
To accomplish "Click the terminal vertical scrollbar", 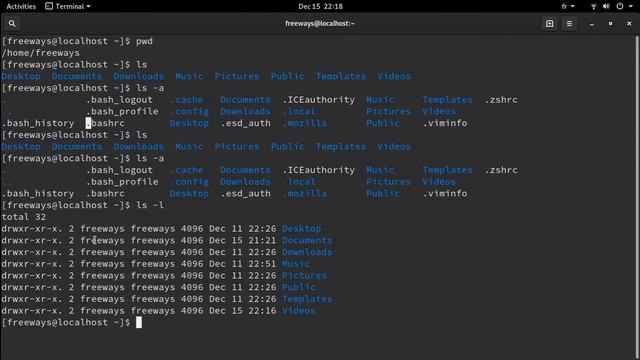I will [637, 196].
